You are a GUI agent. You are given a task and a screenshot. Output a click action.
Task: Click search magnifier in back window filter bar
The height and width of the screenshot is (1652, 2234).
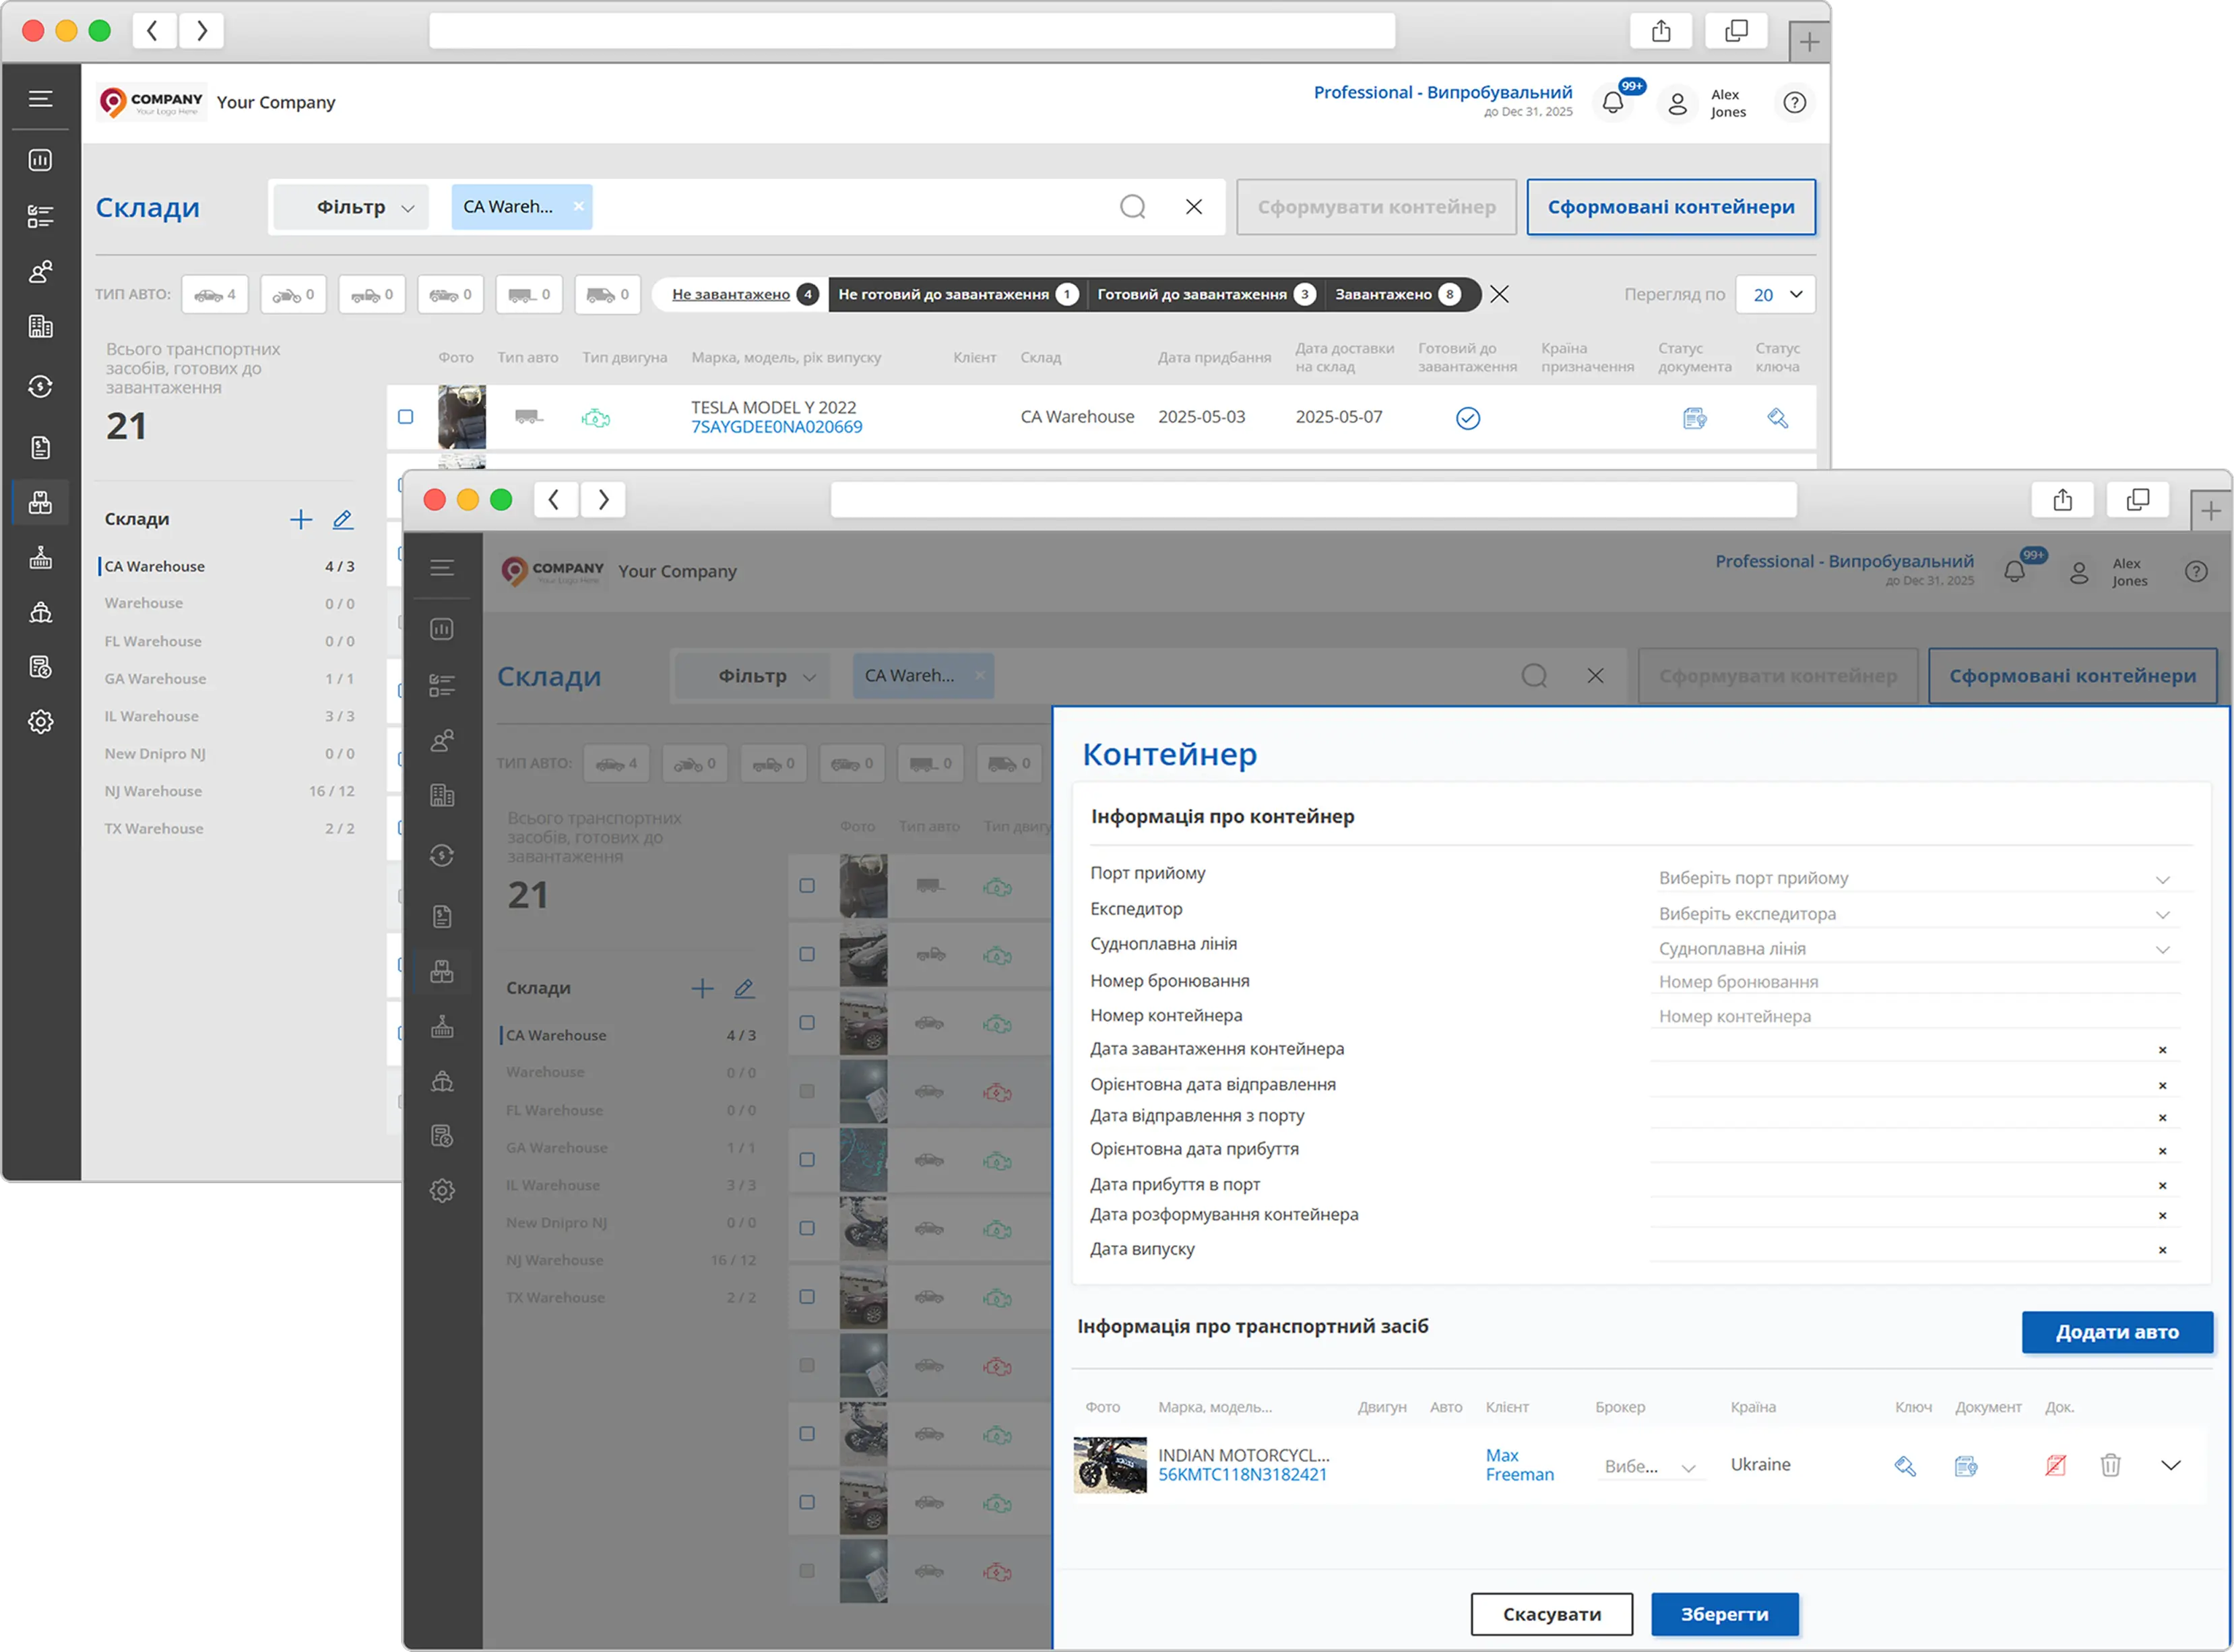tap(1133, 207)
